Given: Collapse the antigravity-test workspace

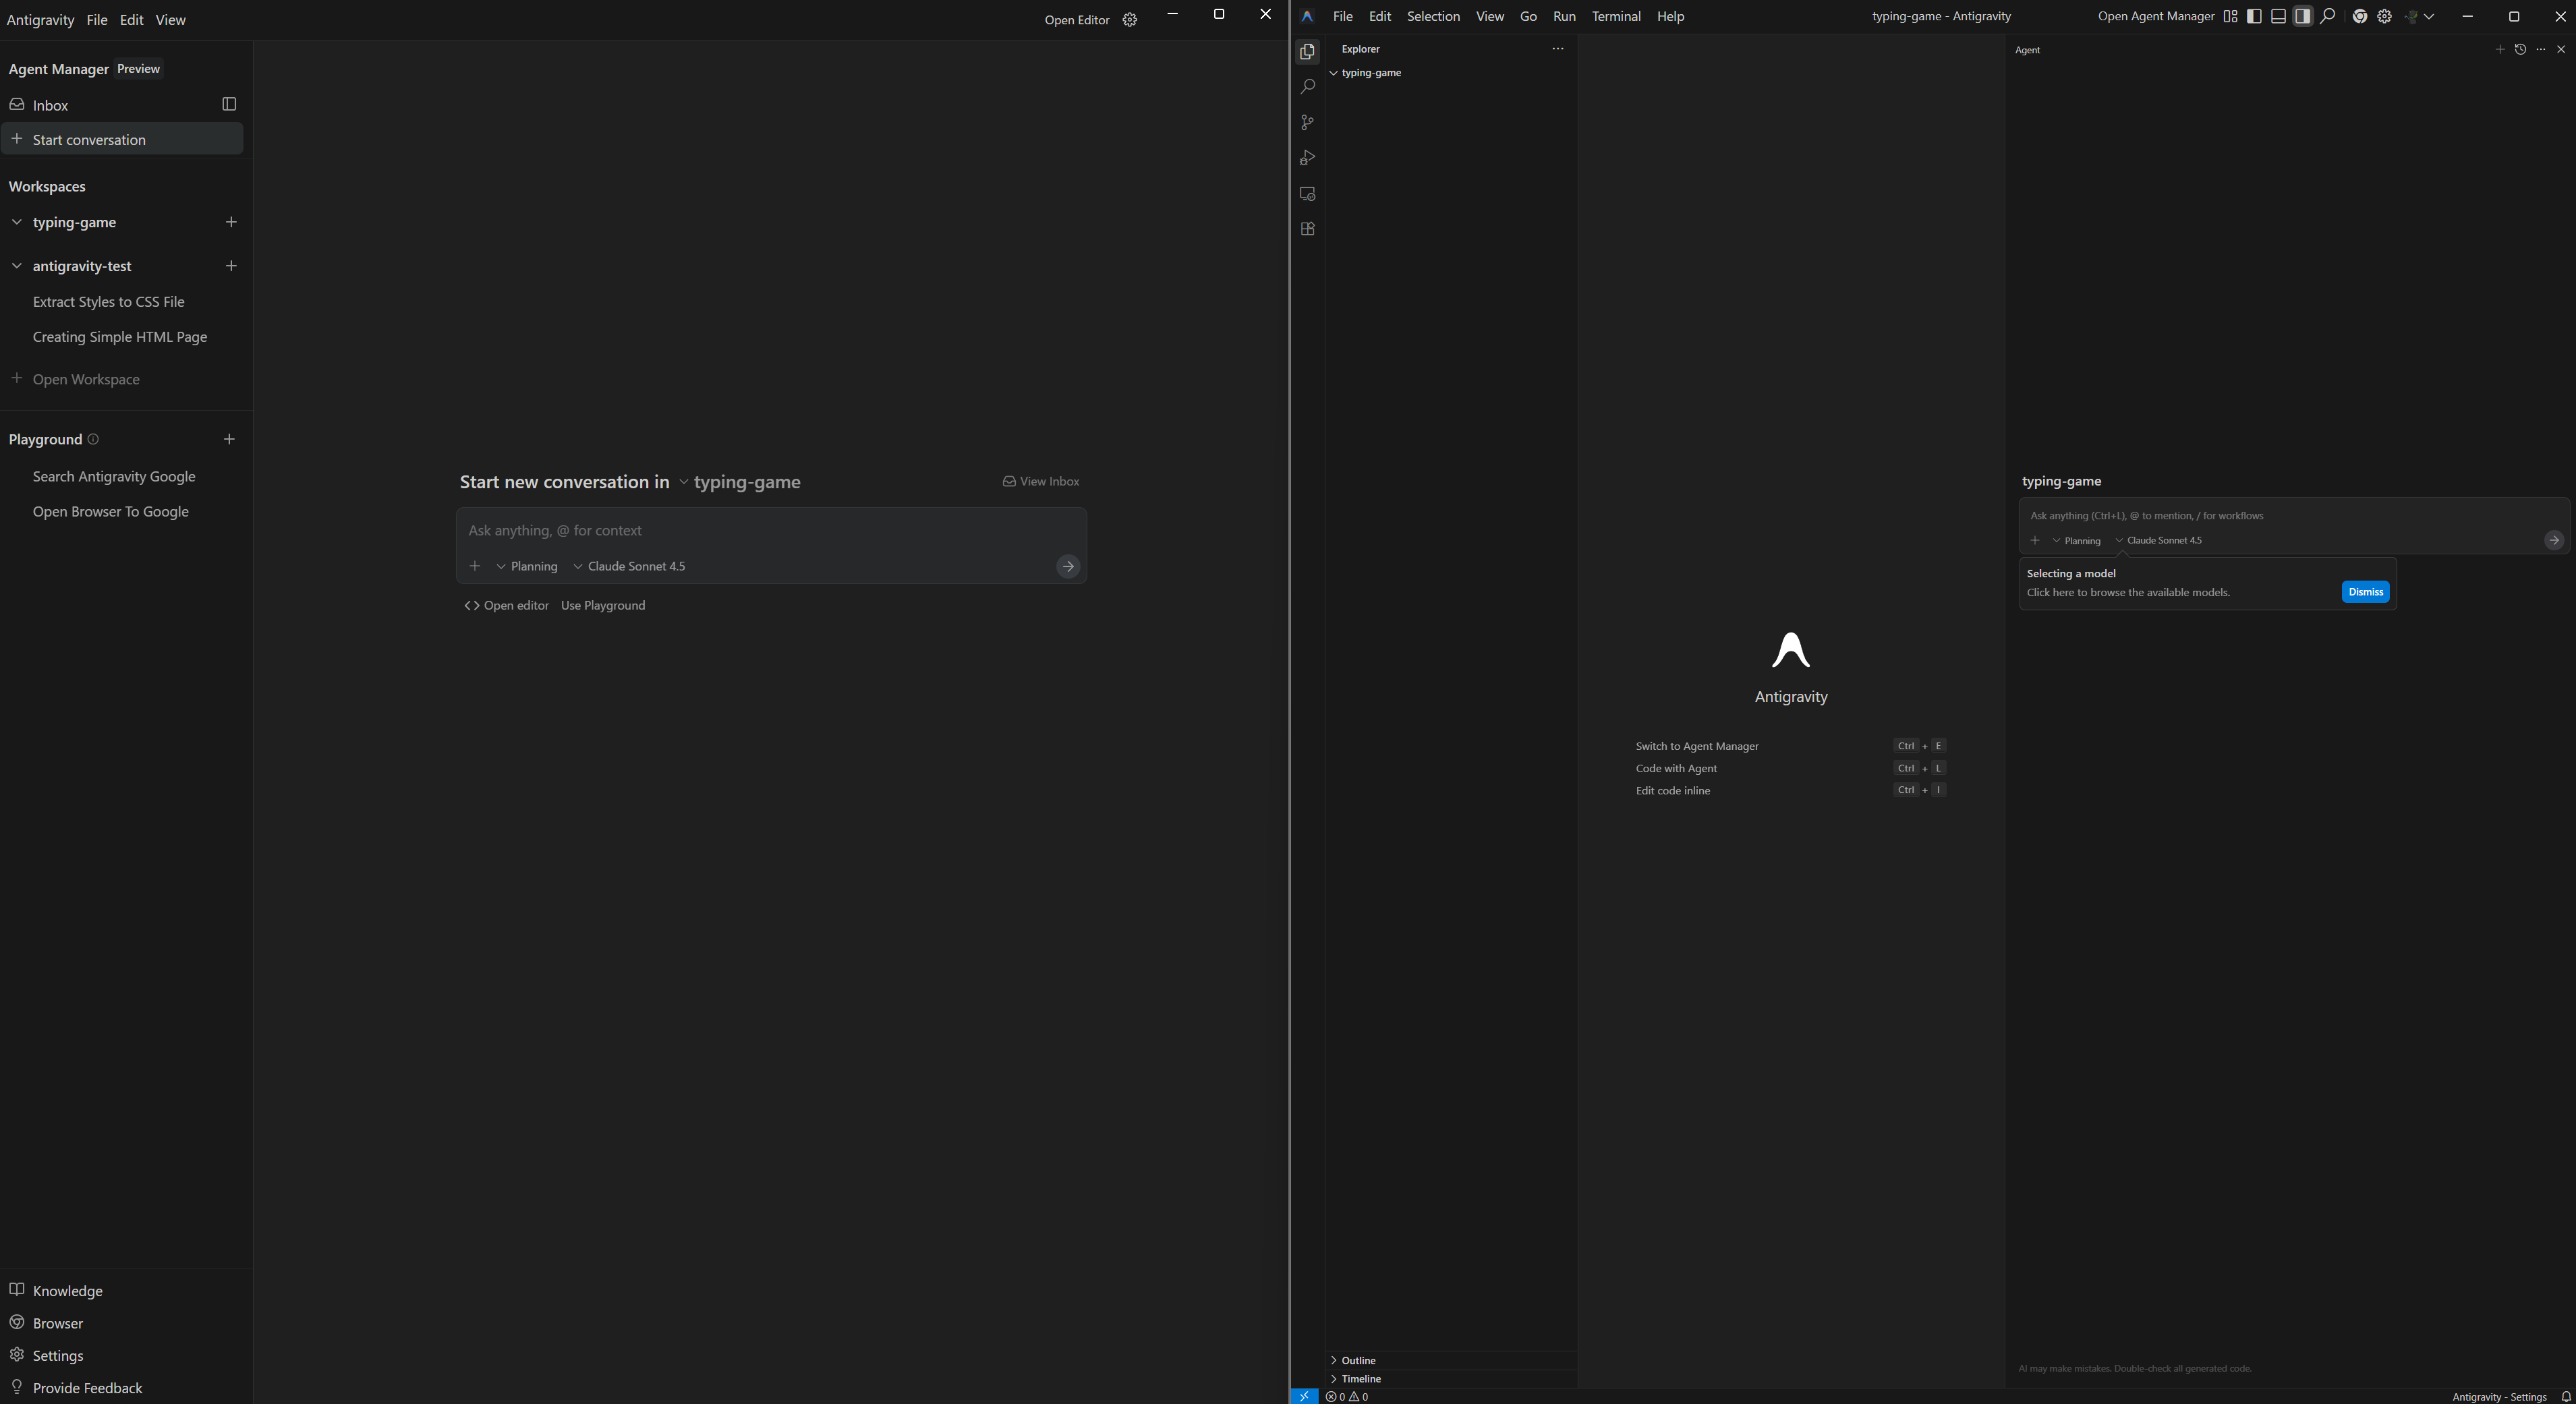Looking at the screenshot, I should (x=17, y=266).
